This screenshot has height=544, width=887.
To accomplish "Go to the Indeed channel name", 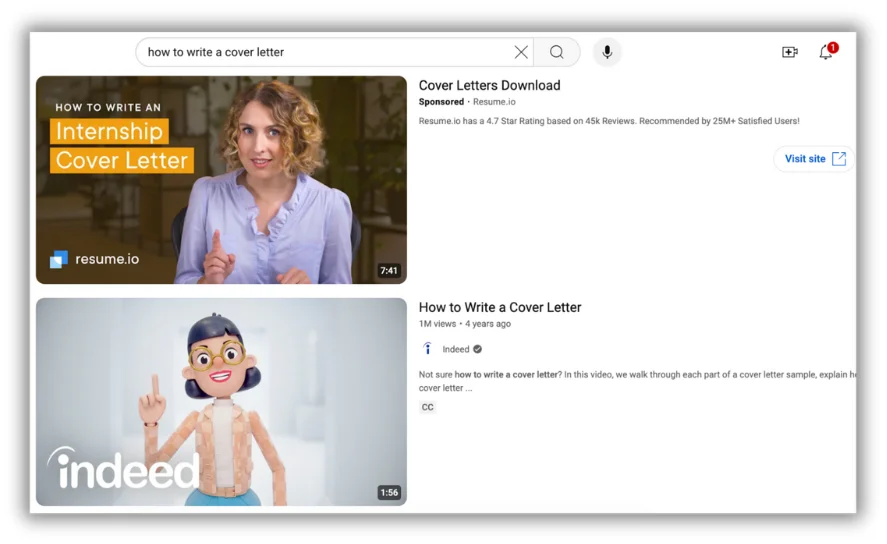I will 455,349.
